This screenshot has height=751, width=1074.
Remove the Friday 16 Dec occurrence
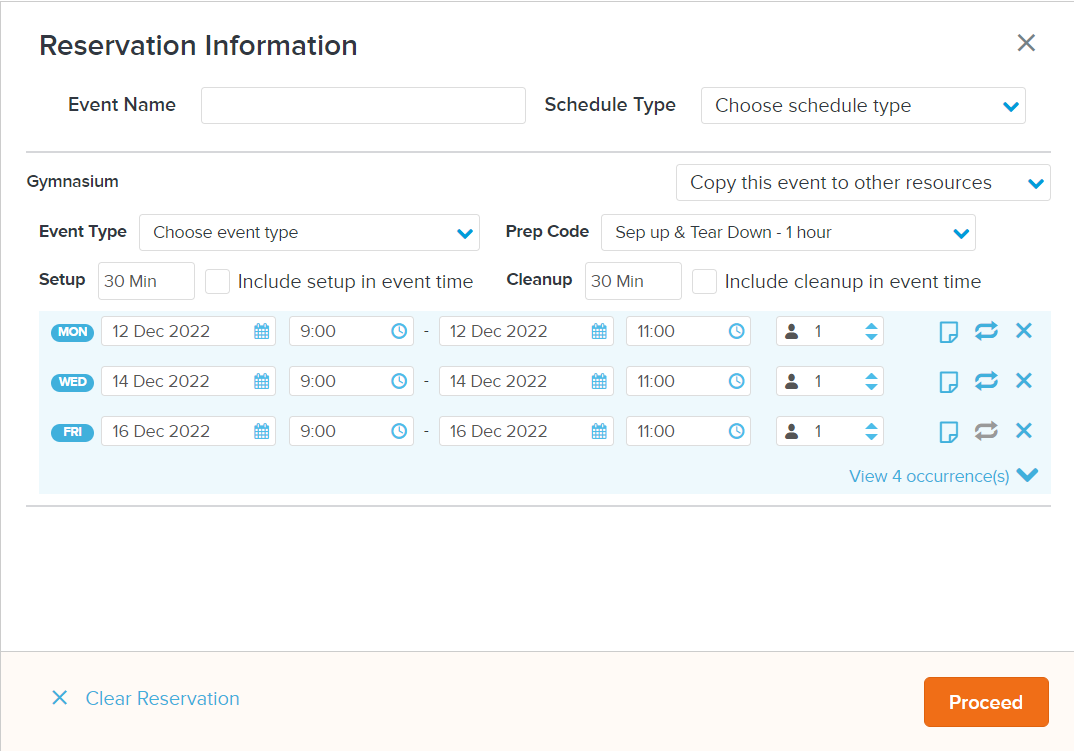pyautogui.click(x=1023, y=430)
